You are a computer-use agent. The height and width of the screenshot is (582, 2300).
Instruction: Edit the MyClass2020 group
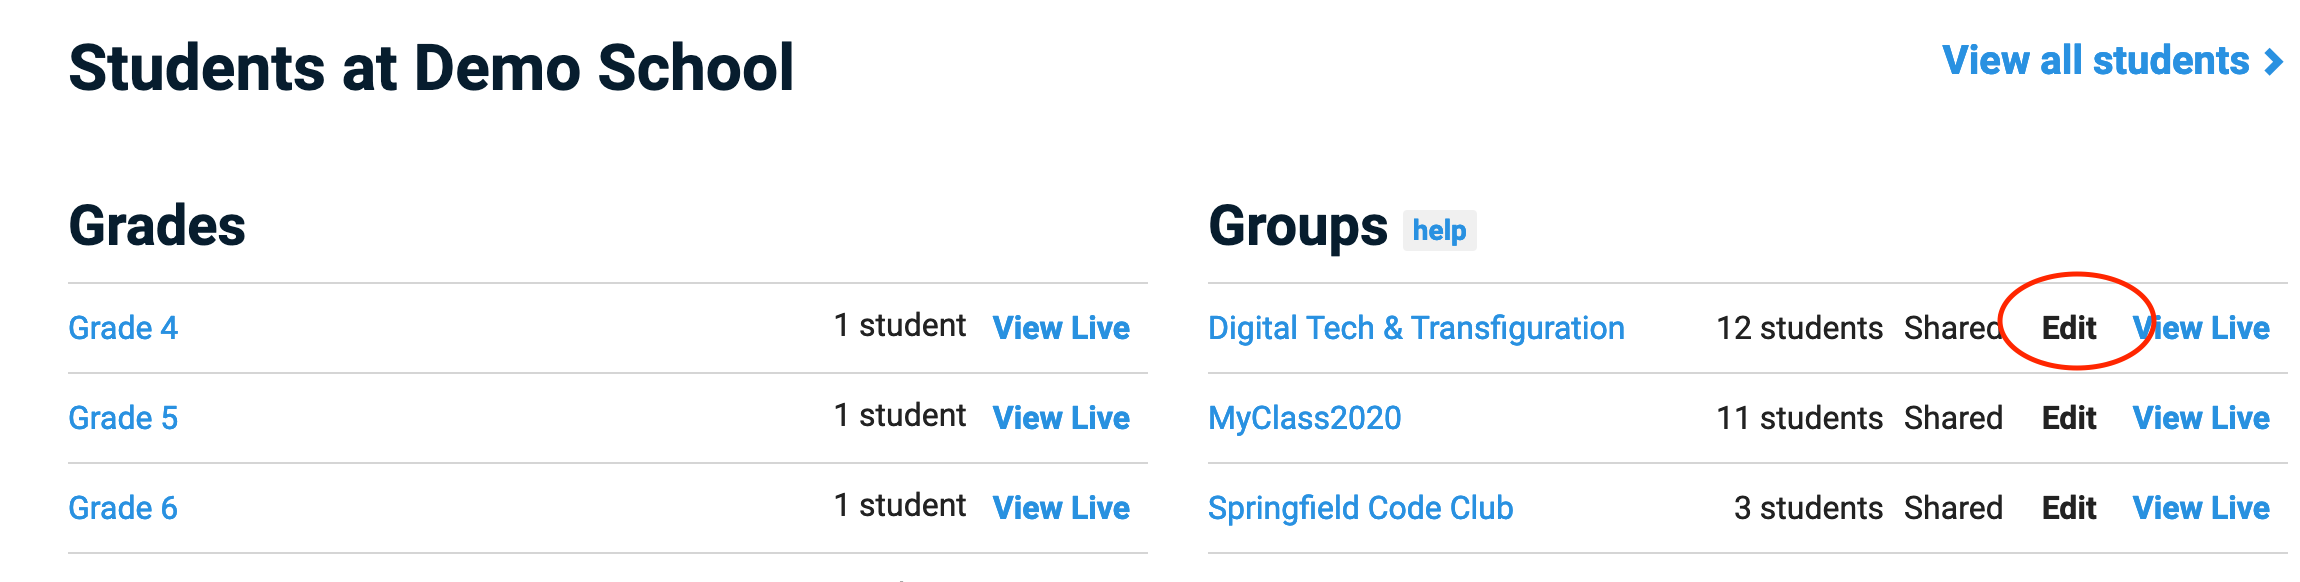2068,418
